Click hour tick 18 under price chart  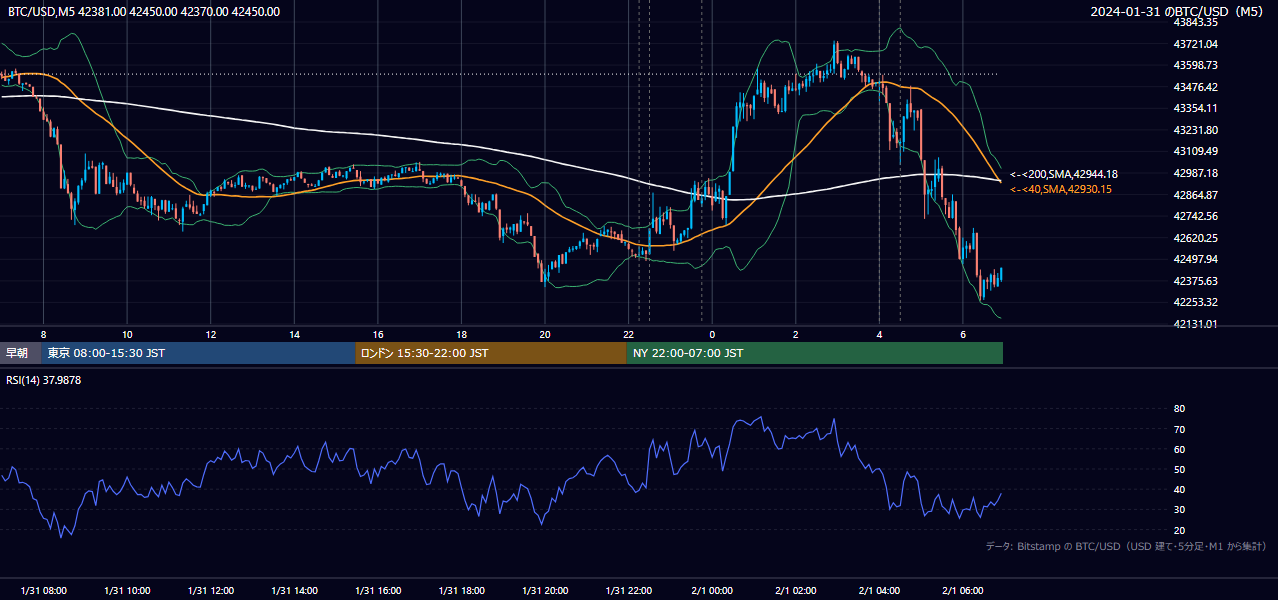tap(461, 334)
